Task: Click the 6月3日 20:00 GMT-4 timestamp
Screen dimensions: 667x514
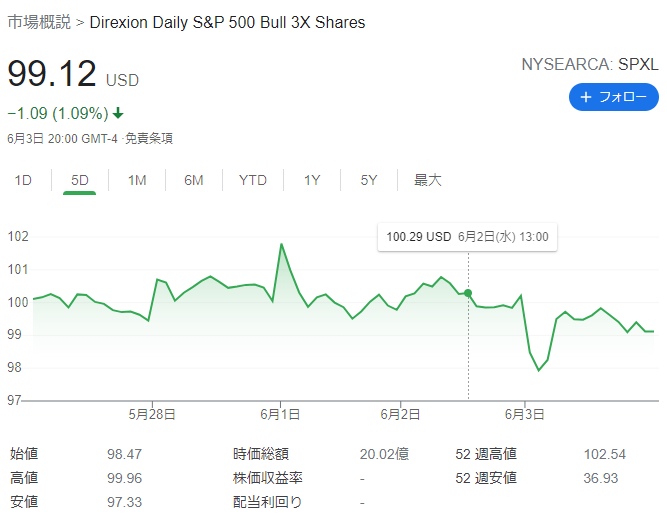Action: (62, 138)
